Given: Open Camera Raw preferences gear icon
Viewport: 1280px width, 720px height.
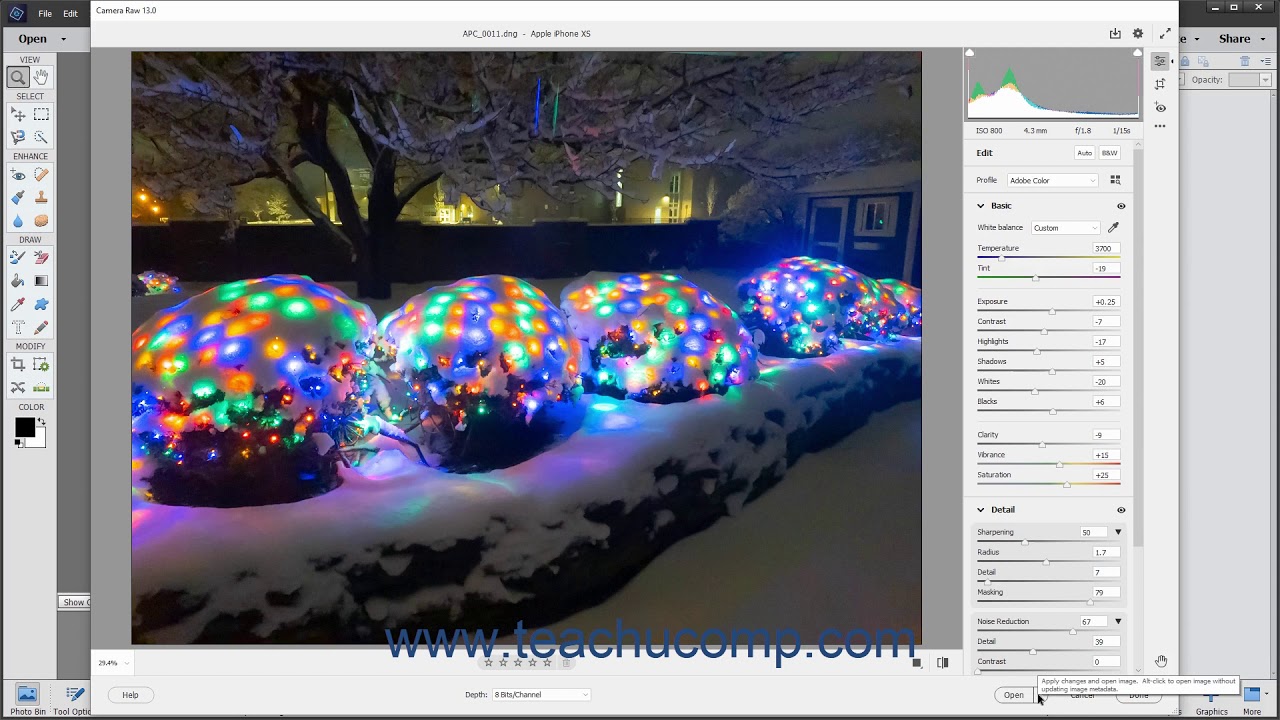Looking at the screenshot, I should (x=1138, y=34).
